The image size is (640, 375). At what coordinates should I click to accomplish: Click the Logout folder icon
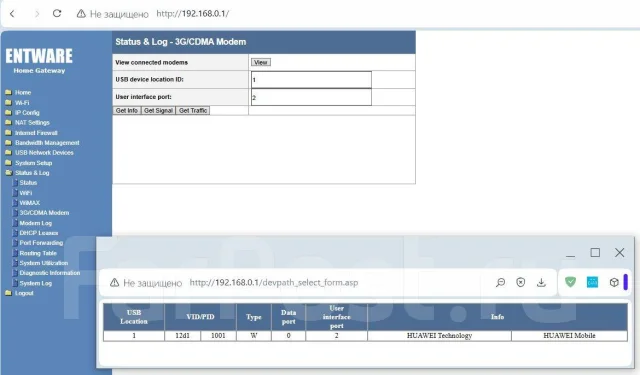8,293
